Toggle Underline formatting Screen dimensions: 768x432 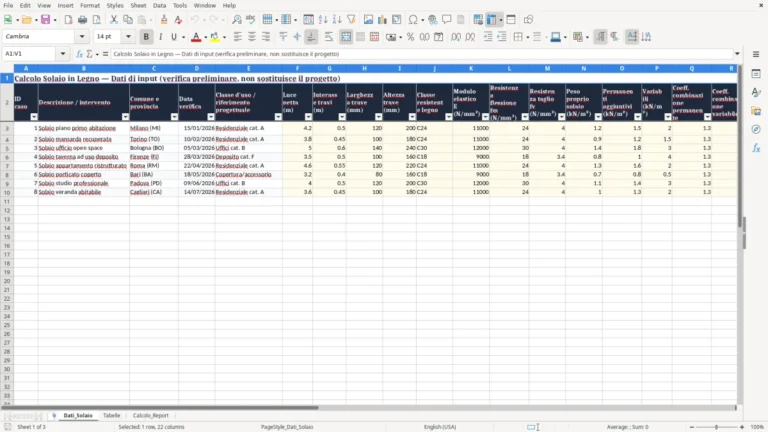tap(173, 37)
